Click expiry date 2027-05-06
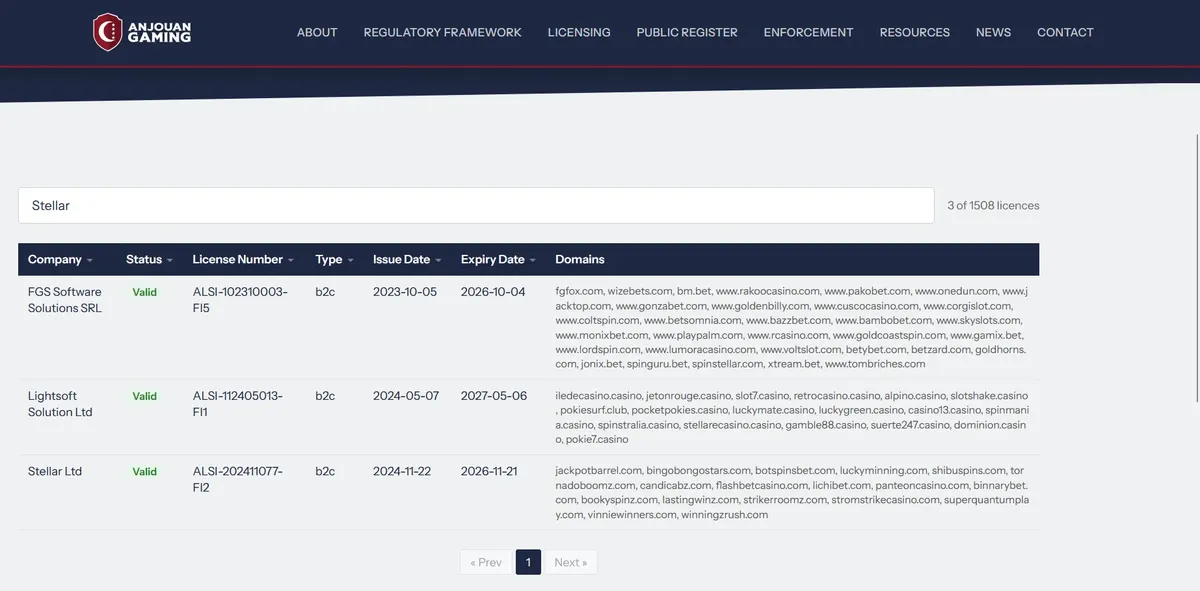Screen dimensions: 1200x591 click(x=494, y=396)
